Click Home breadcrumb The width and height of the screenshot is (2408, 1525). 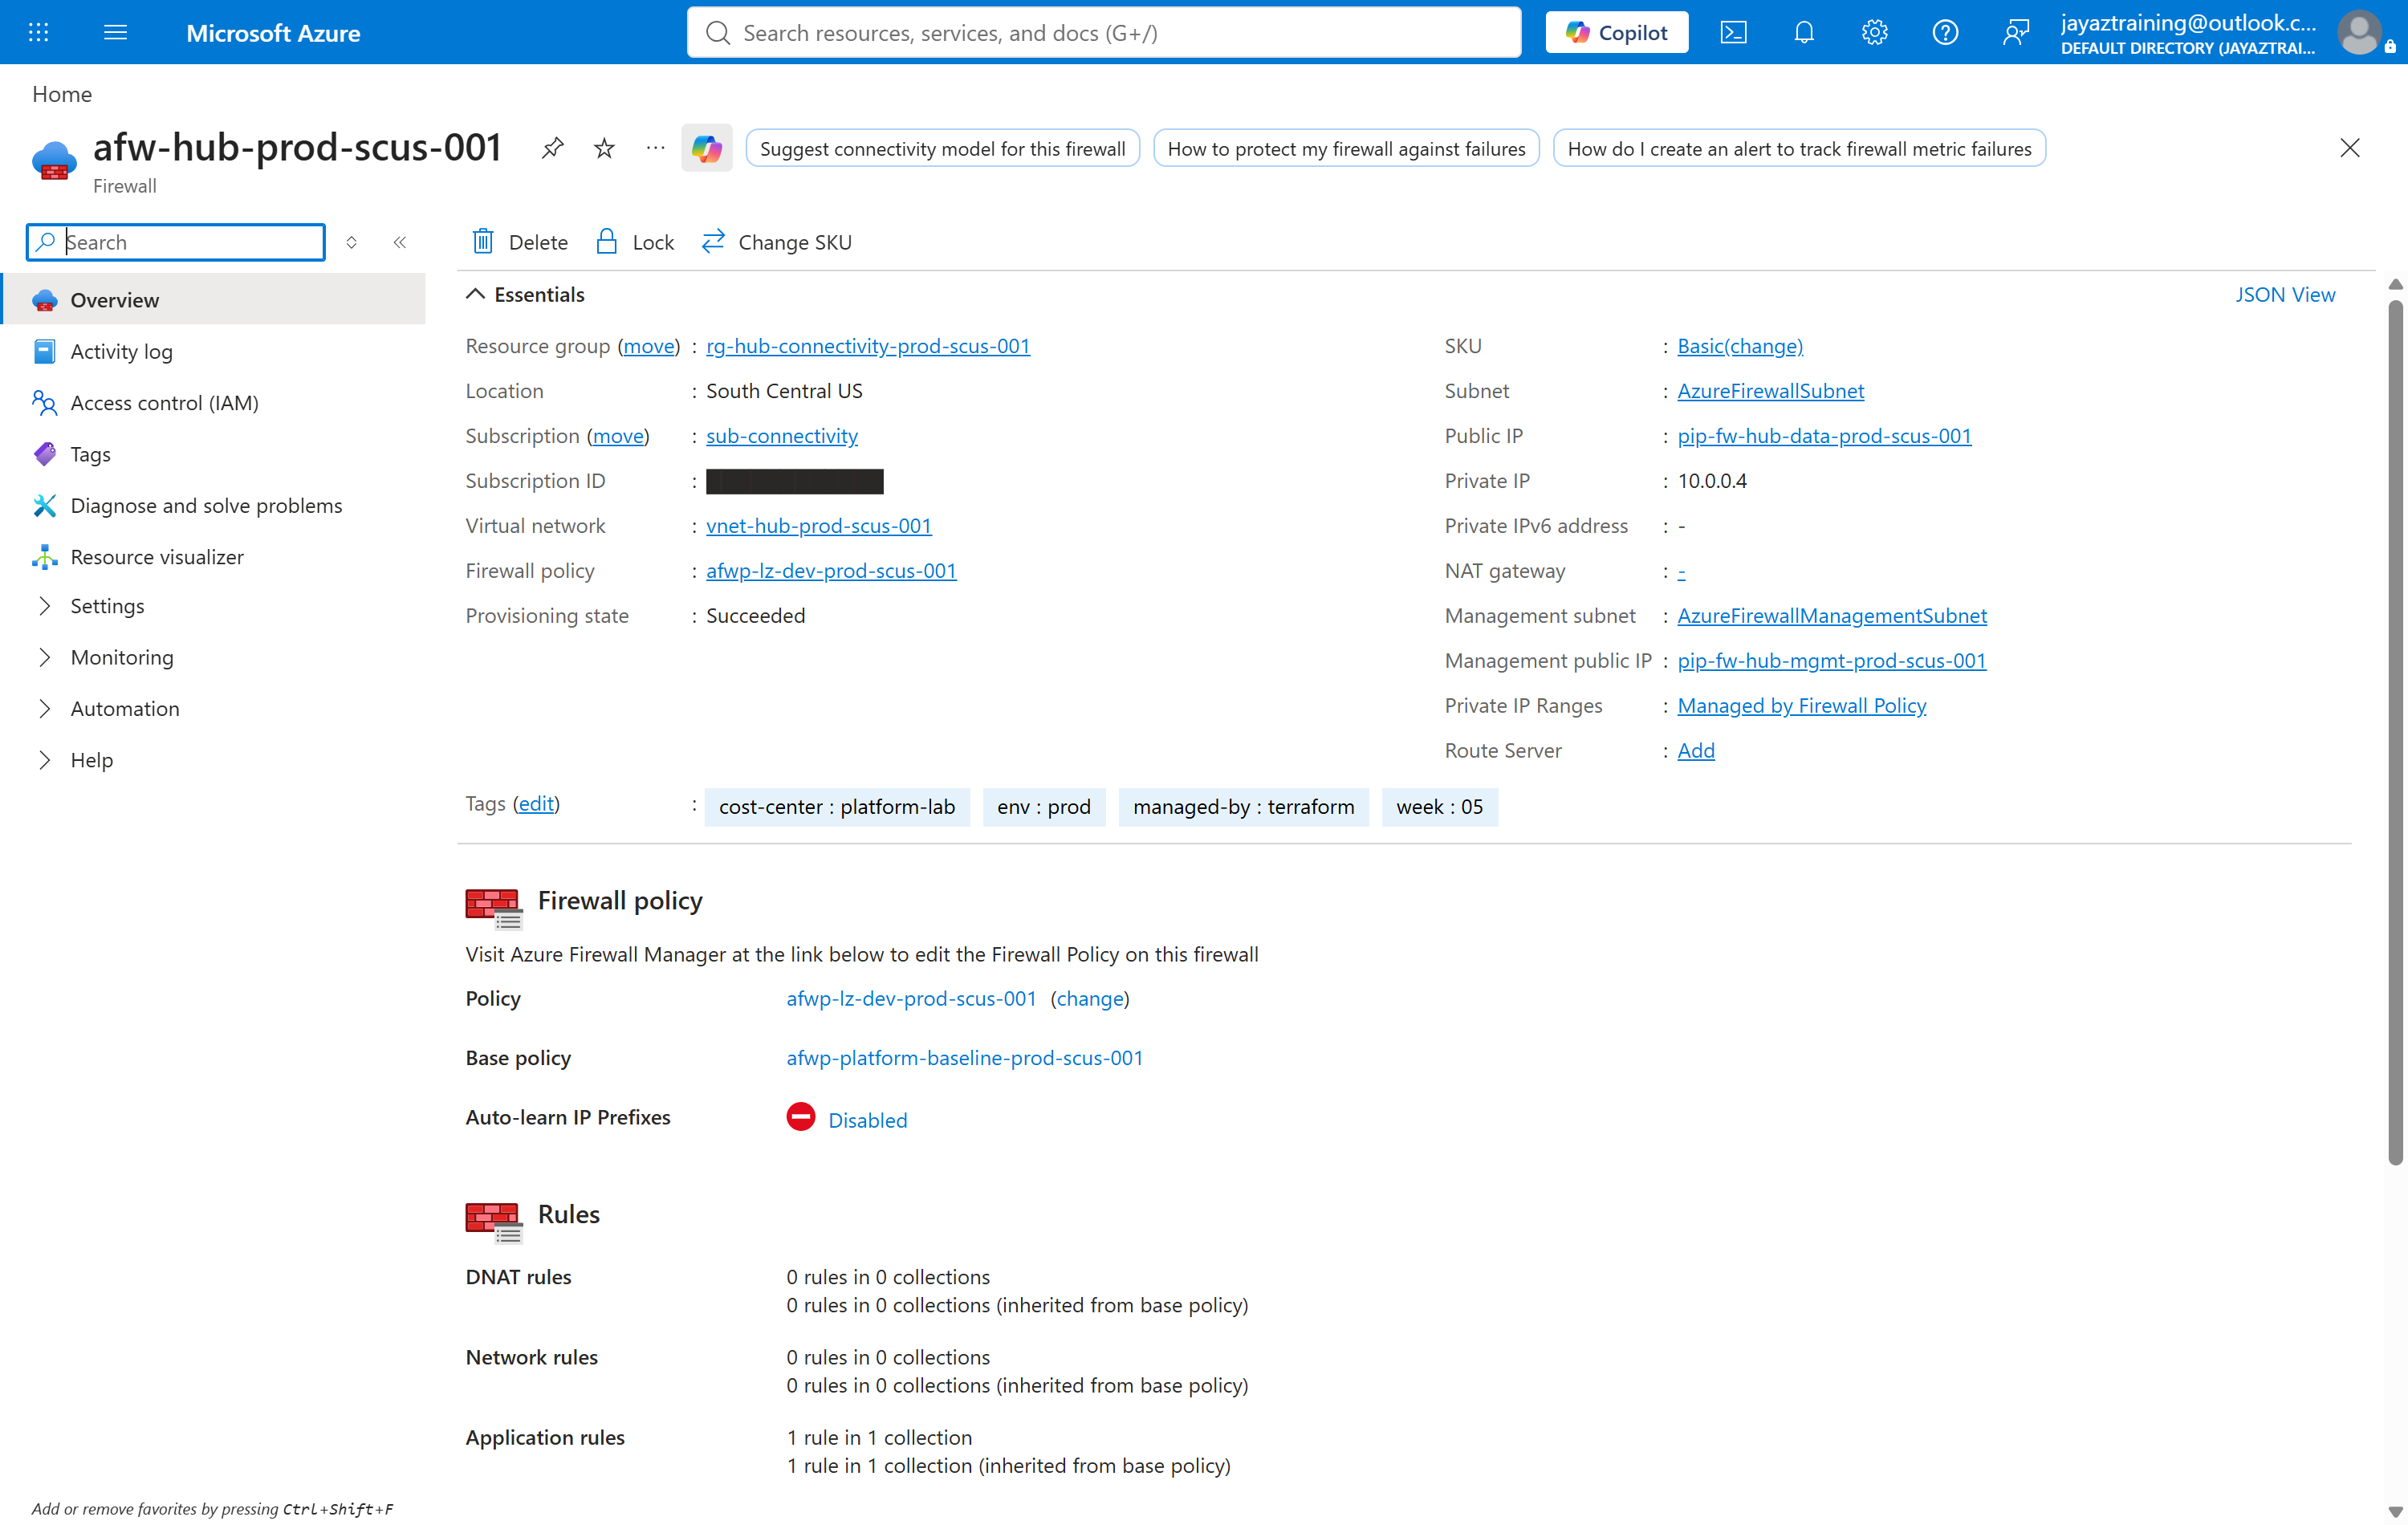62,94
